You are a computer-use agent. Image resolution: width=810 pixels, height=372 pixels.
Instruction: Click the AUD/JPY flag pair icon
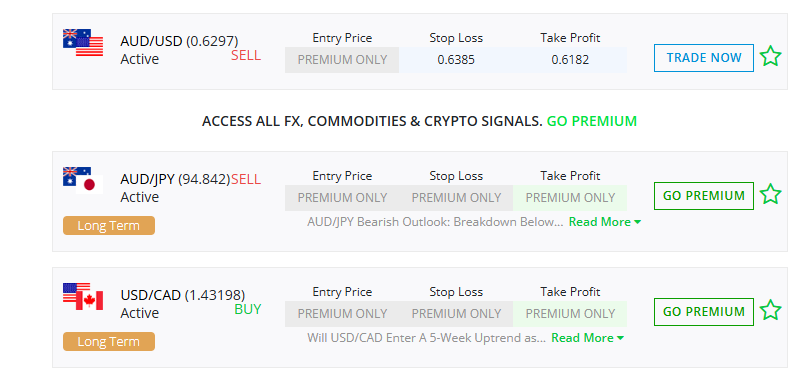tap(83, 180)
